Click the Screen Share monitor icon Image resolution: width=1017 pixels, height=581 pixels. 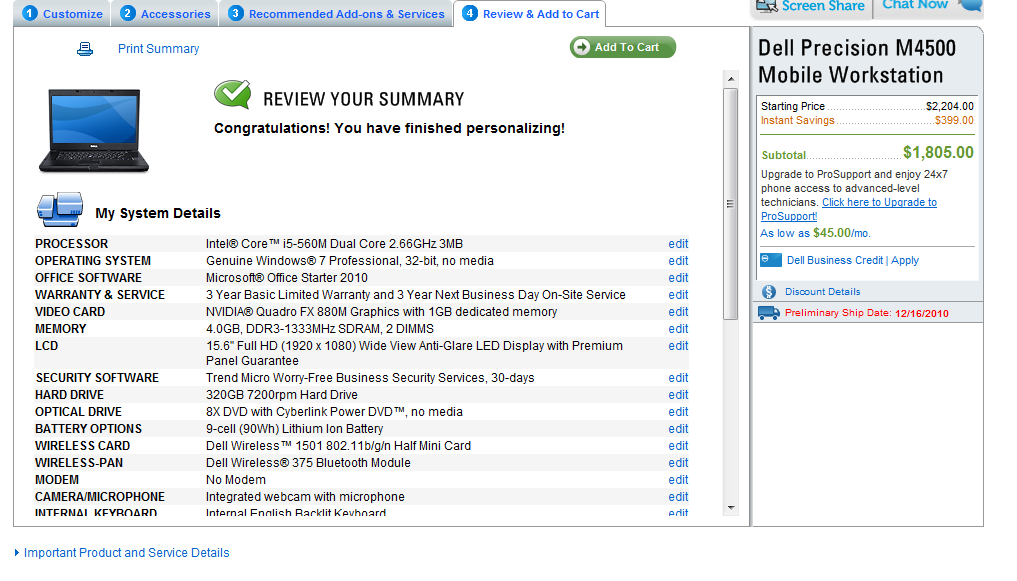[766, 6]
